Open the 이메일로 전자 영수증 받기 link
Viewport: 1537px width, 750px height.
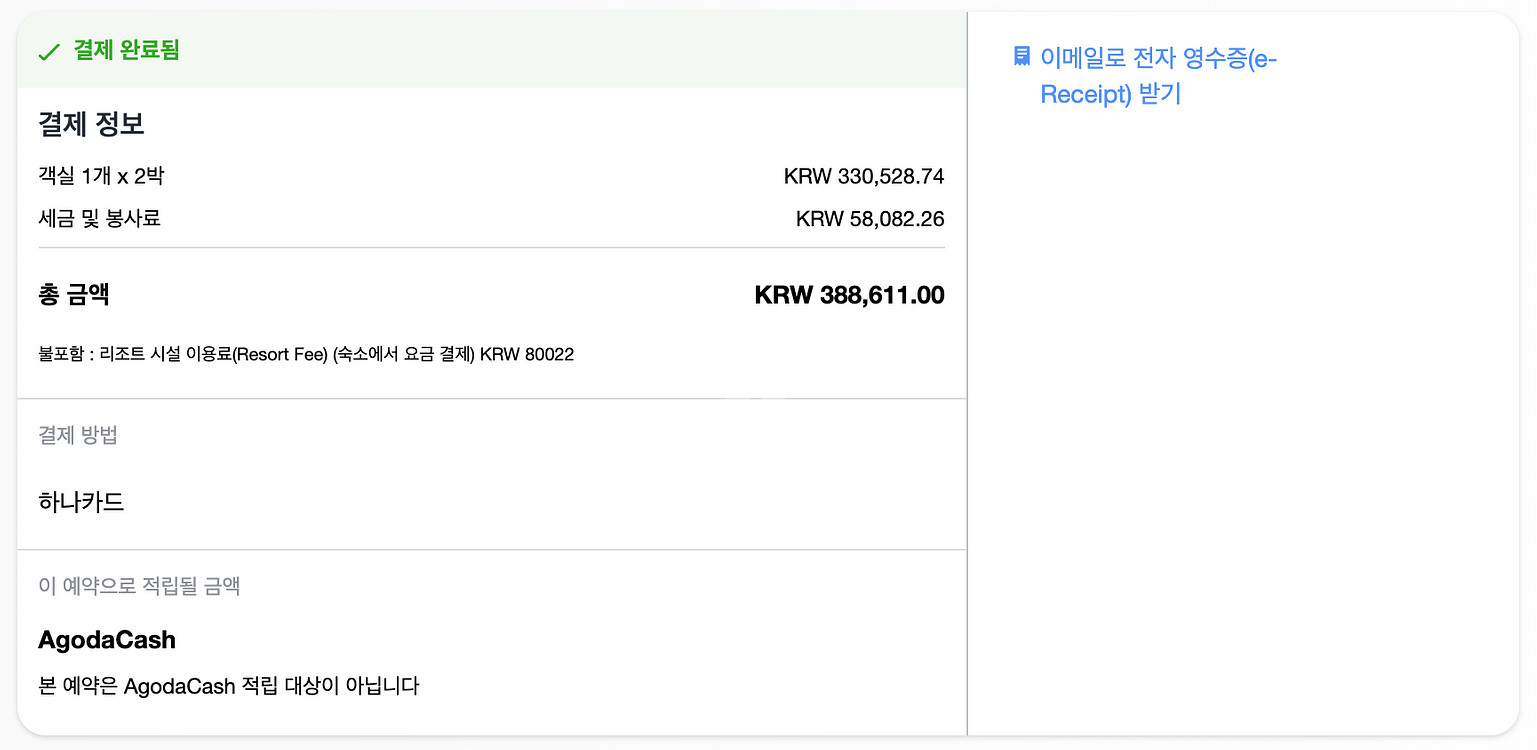pyautogui.click(x=1159, y=76)
